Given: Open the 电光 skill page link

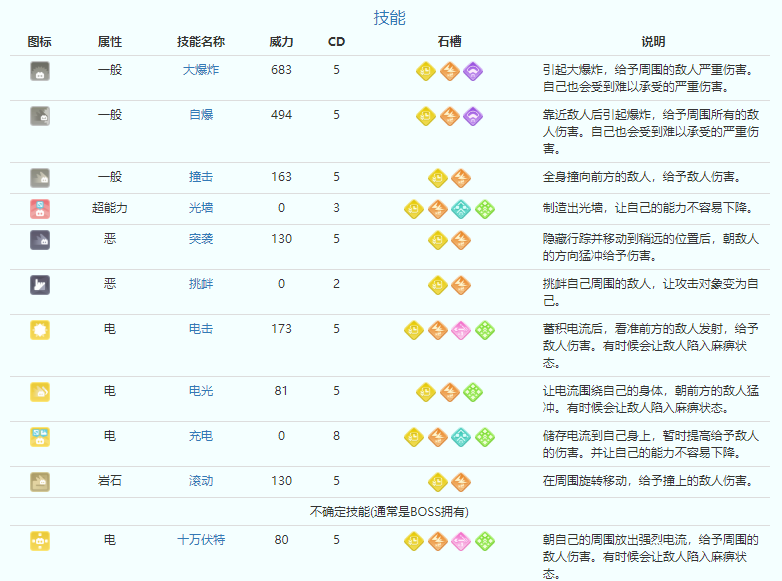Looking at the screenshot, I should [x=201, y=391].
